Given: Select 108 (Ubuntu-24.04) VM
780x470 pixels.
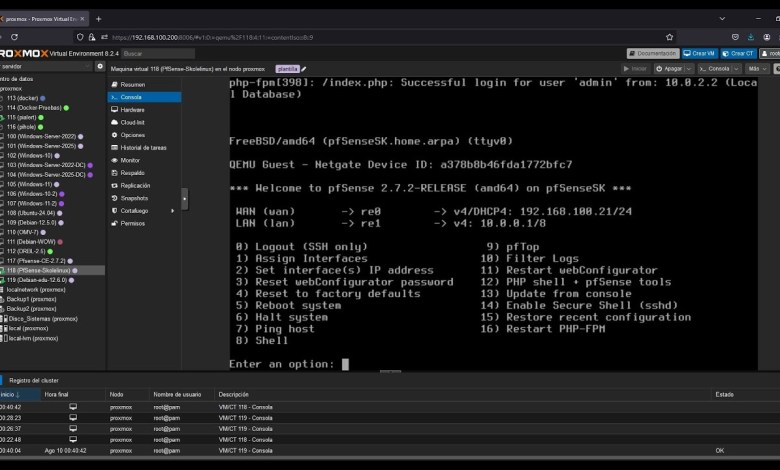Looking at the screenshot, I should coord(31,213).
